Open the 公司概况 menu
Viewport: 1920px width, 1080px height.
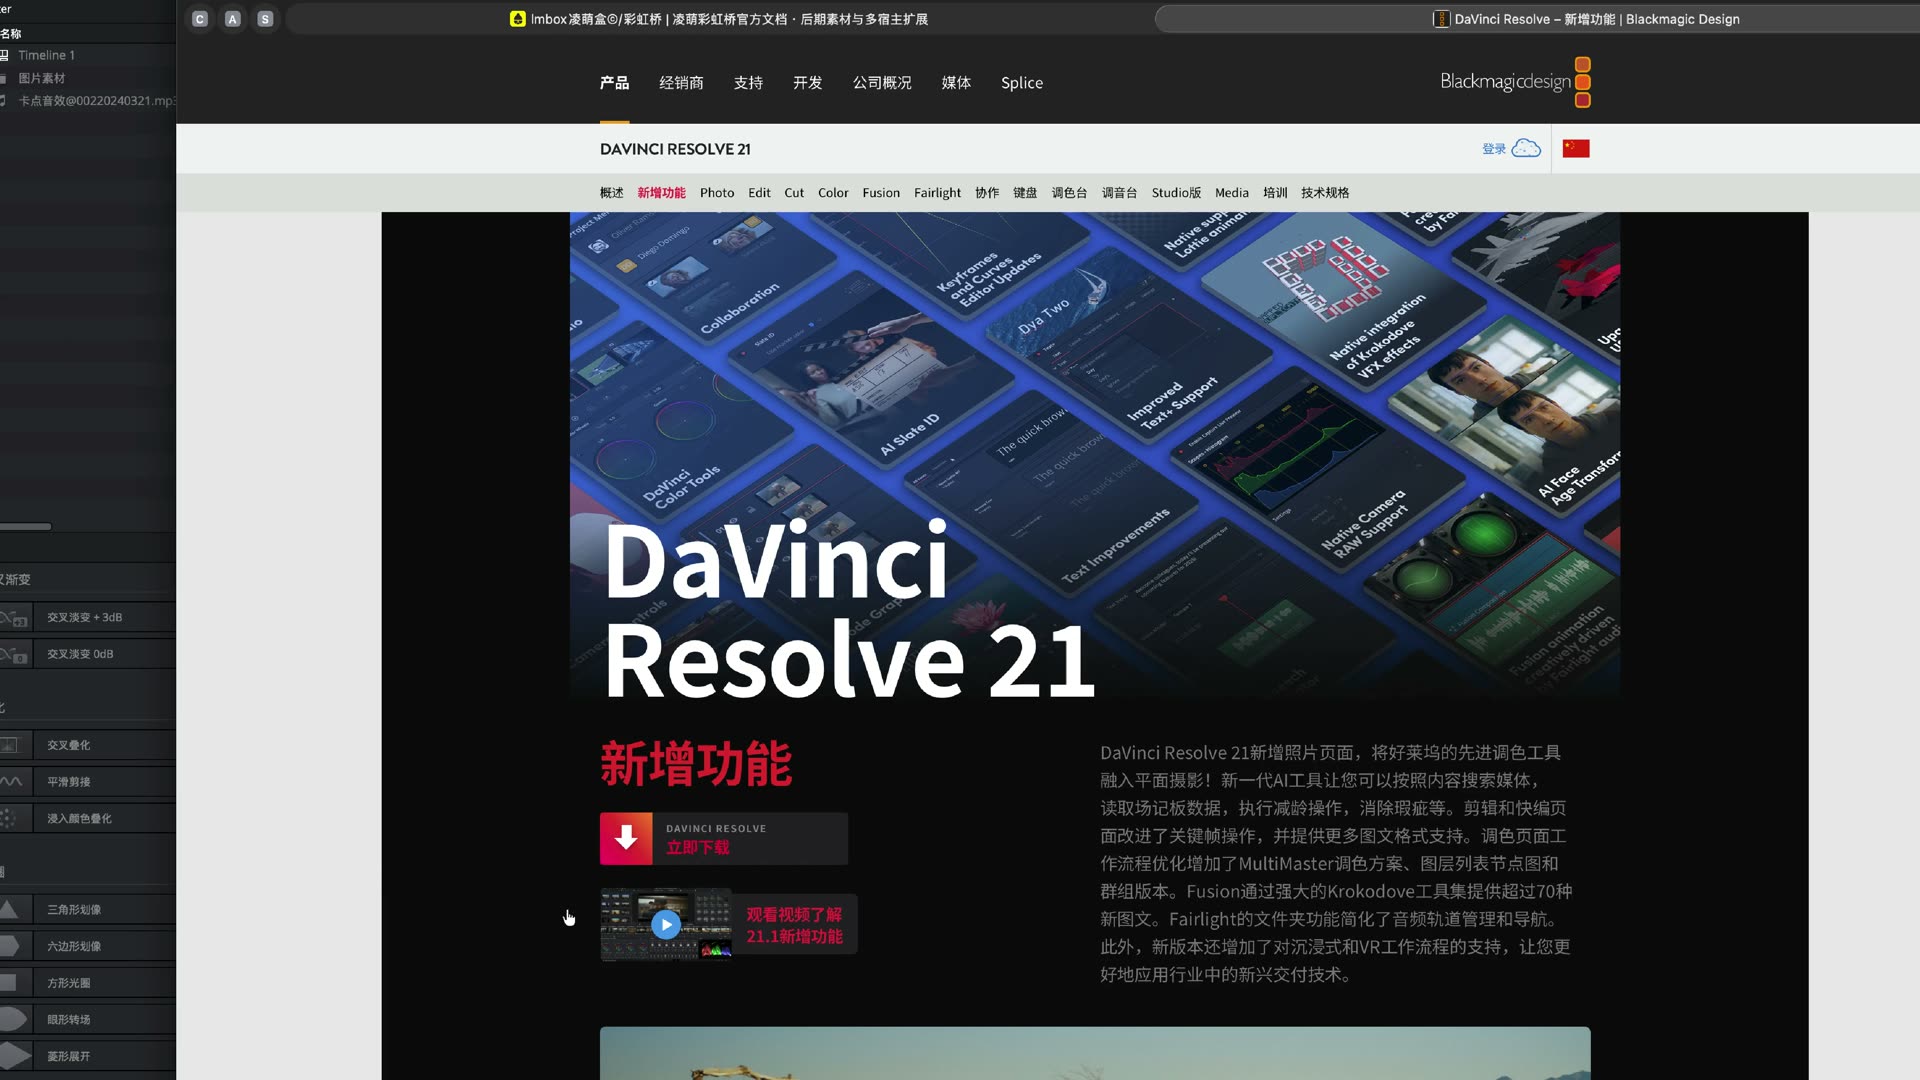882,83
